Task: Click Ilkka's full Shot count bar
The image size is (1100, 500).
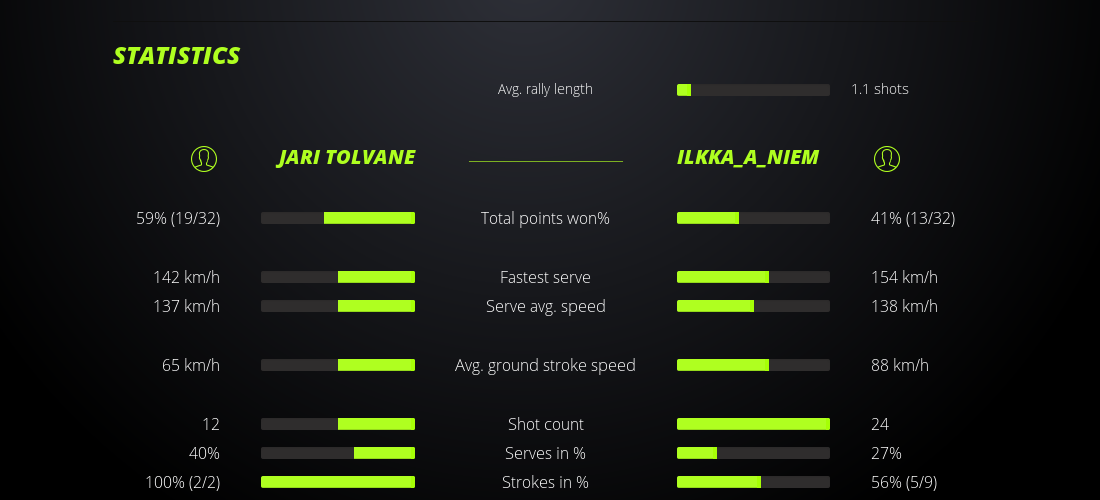Action: coord(753,424)
